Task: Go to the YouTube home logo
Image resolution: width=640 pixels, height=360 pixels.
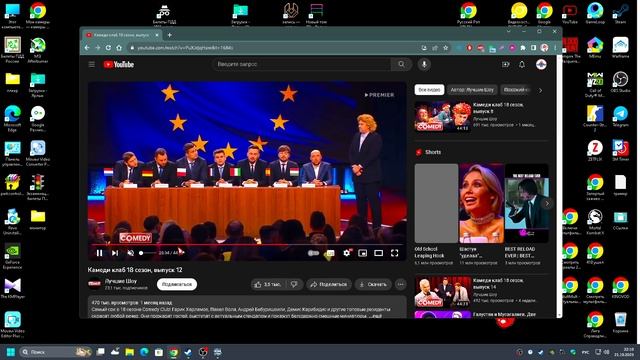Action: (x=119, y=64)
